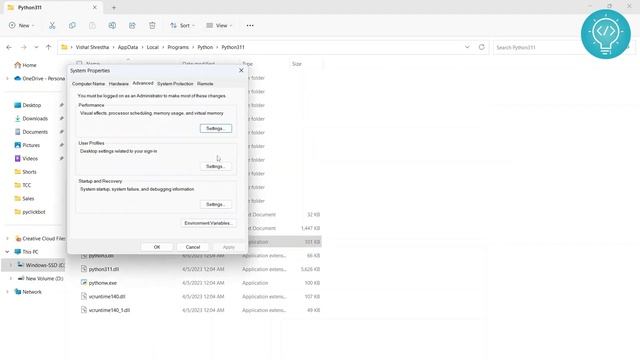The width and height of the screenshot is (640, 360).
Task: Click AppData in the address breadcrumb
Action: (128, 47)
